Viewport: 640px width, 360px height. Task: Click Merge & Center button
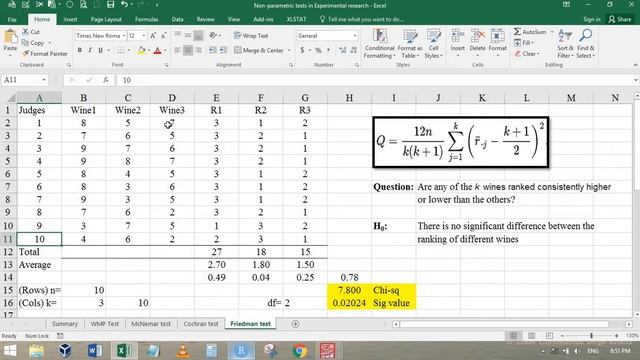click(x=259, y=50)
